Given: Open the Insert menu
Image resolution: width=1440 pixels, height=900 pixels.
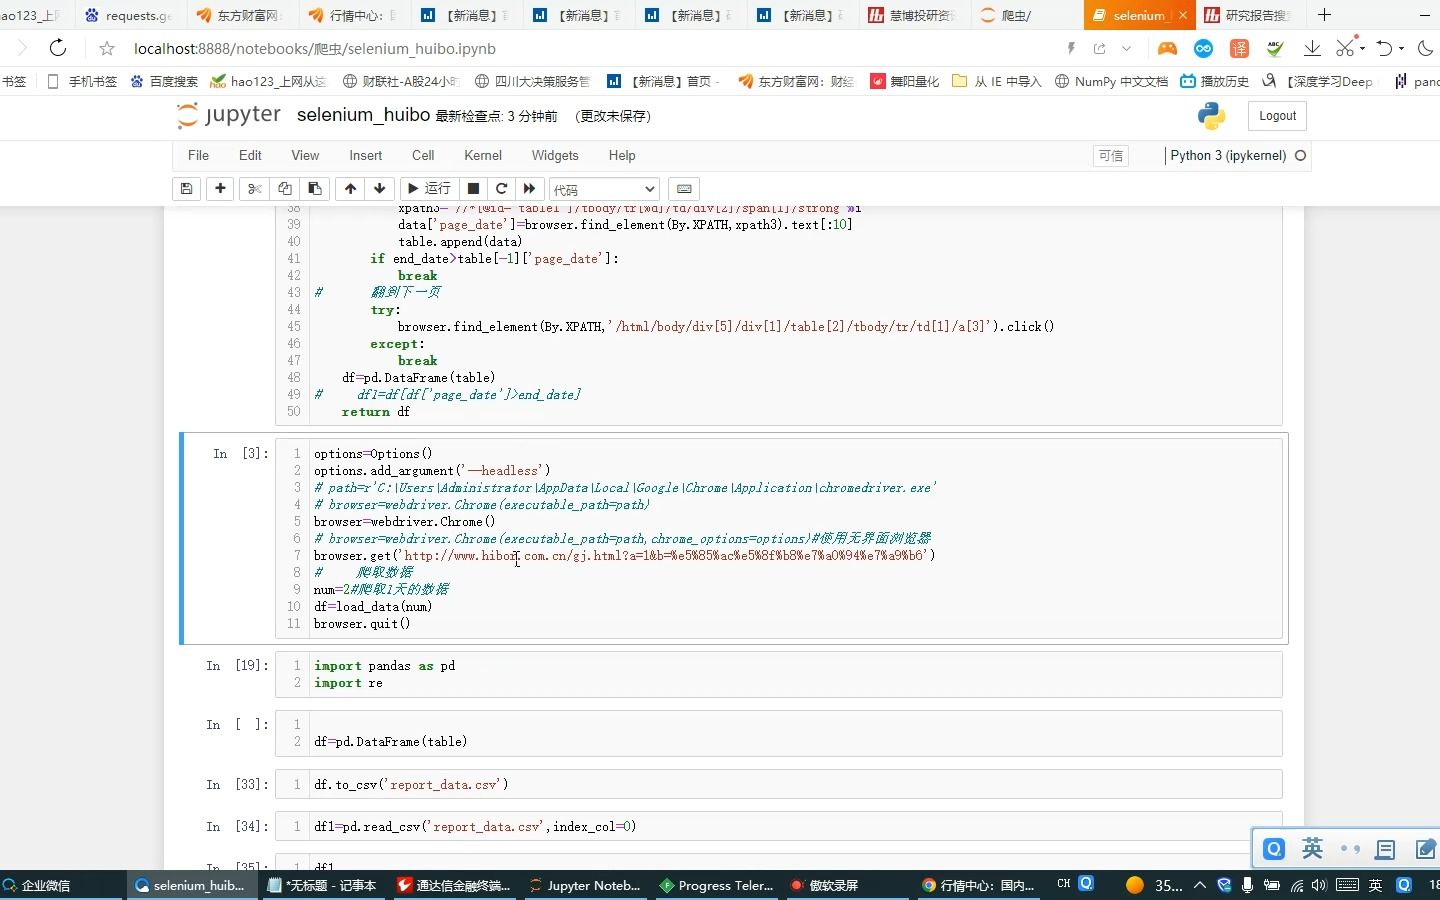Looking at the screenshot, I should (x=365, y=156).
